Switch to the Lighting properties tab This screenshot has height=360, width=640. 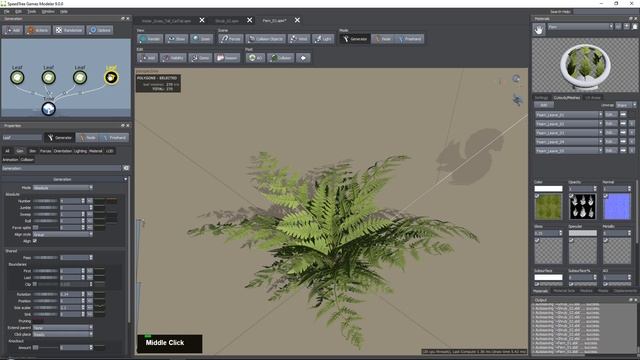coord(80,151)
